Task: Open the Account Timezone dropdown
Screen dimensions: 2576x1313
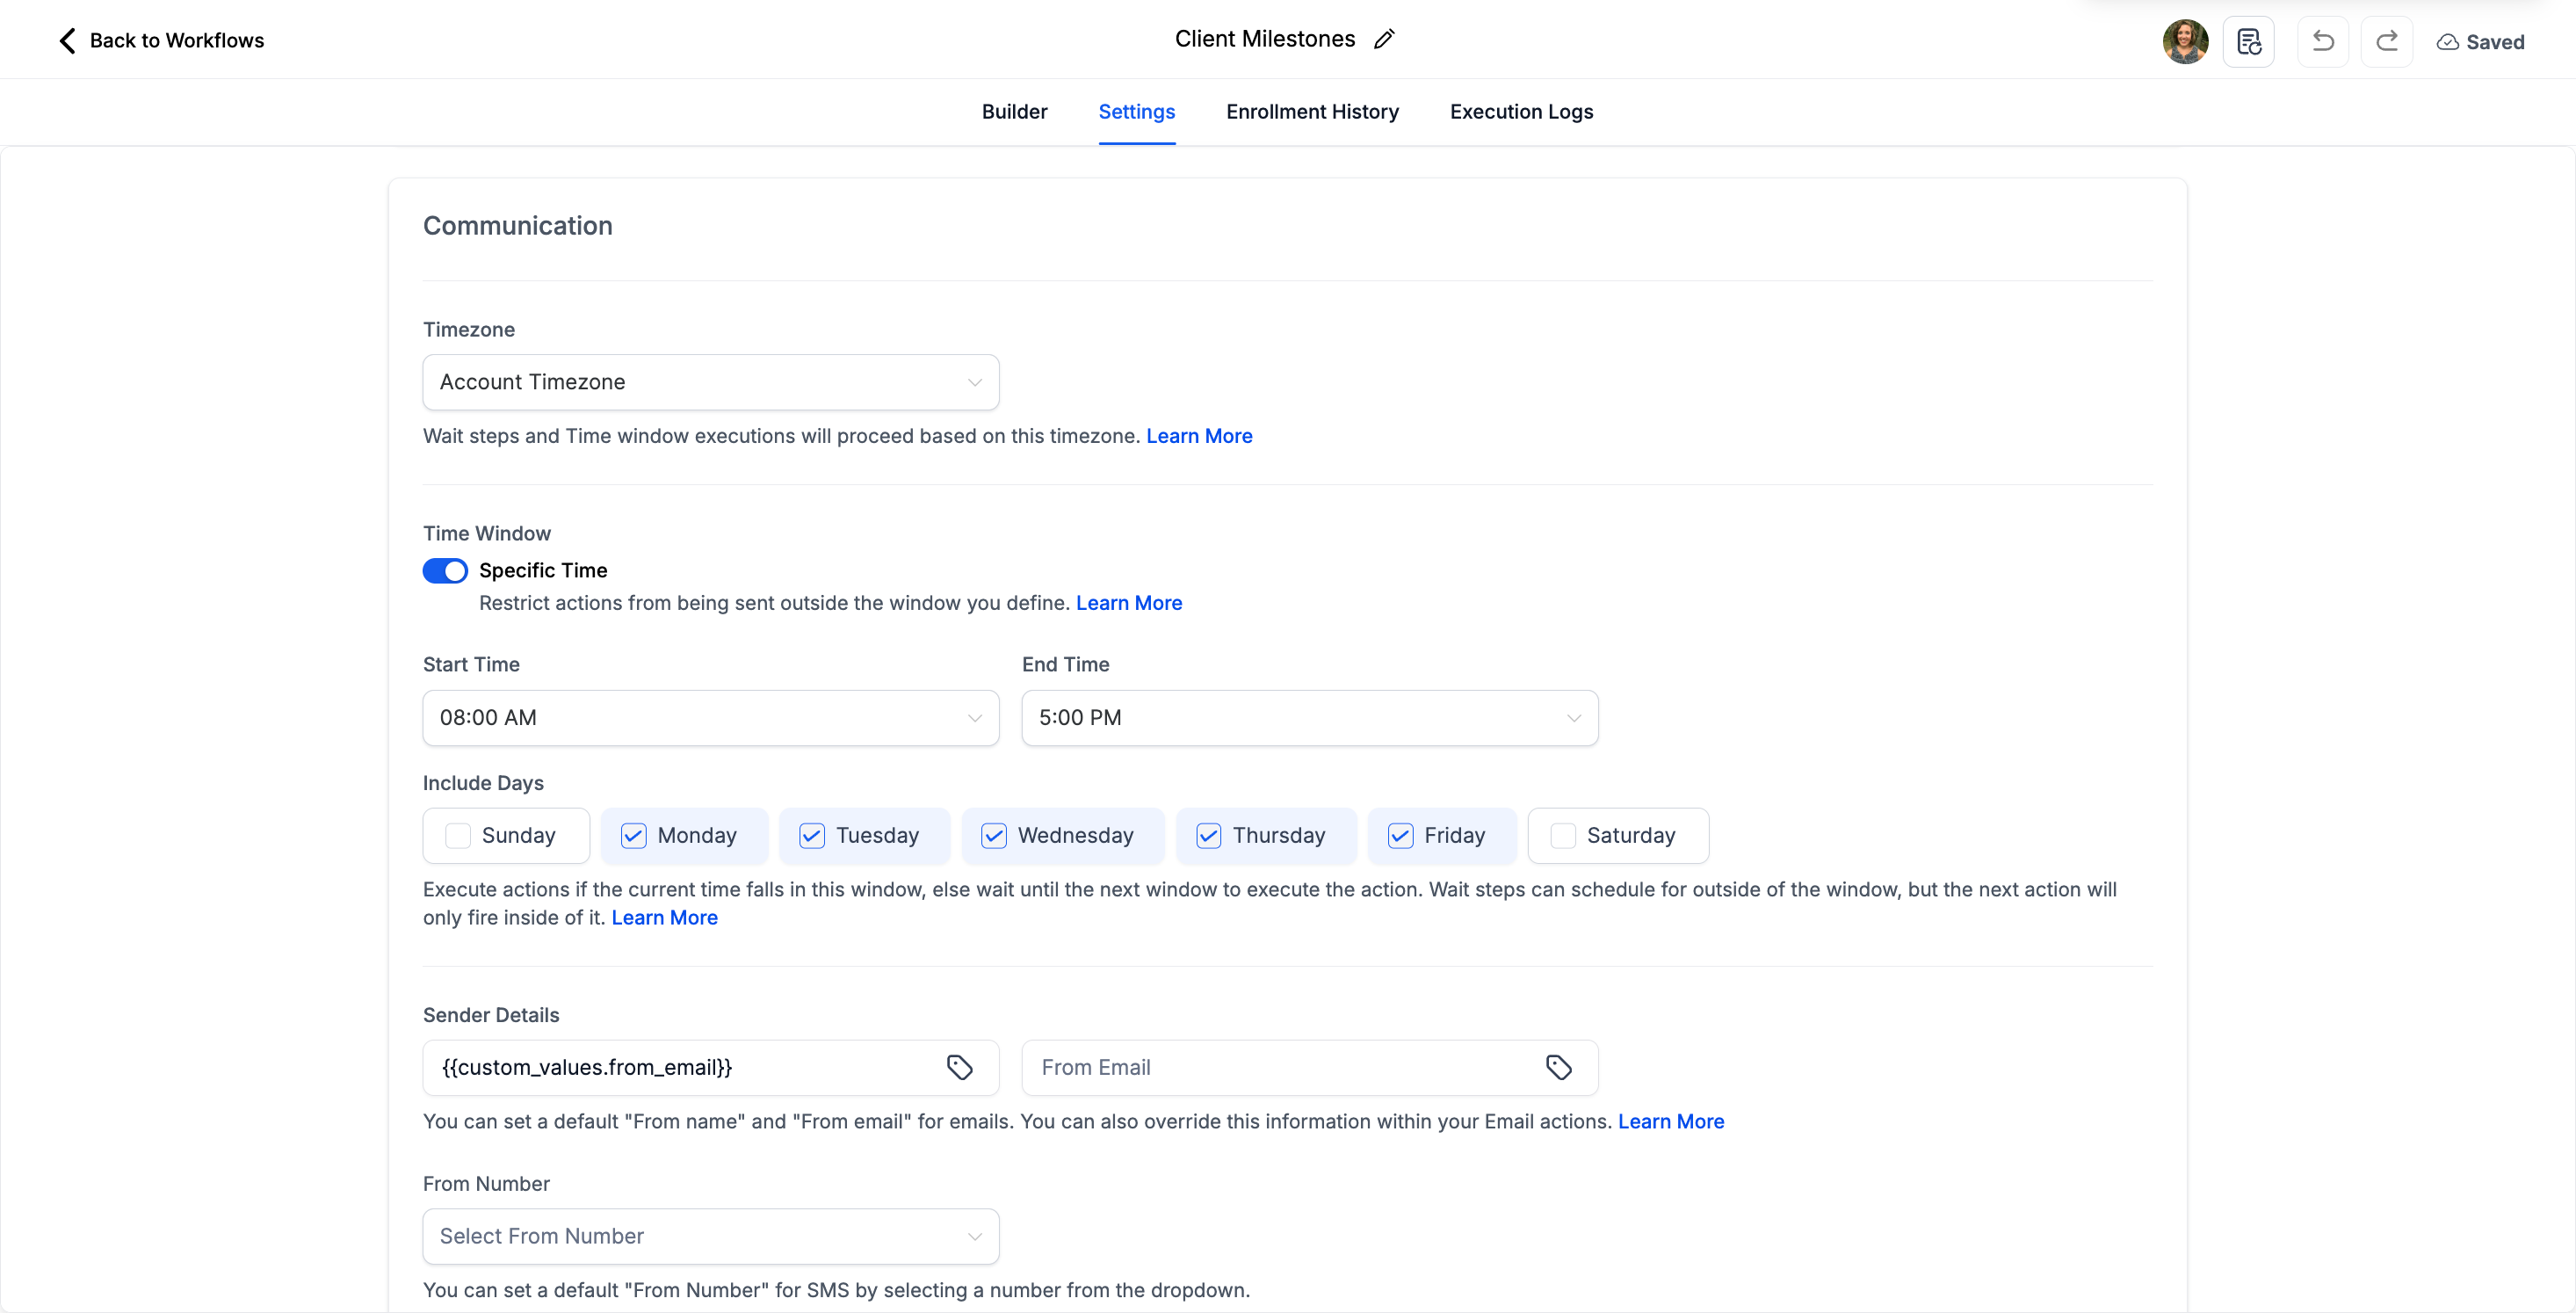Action: coord(710,382)
